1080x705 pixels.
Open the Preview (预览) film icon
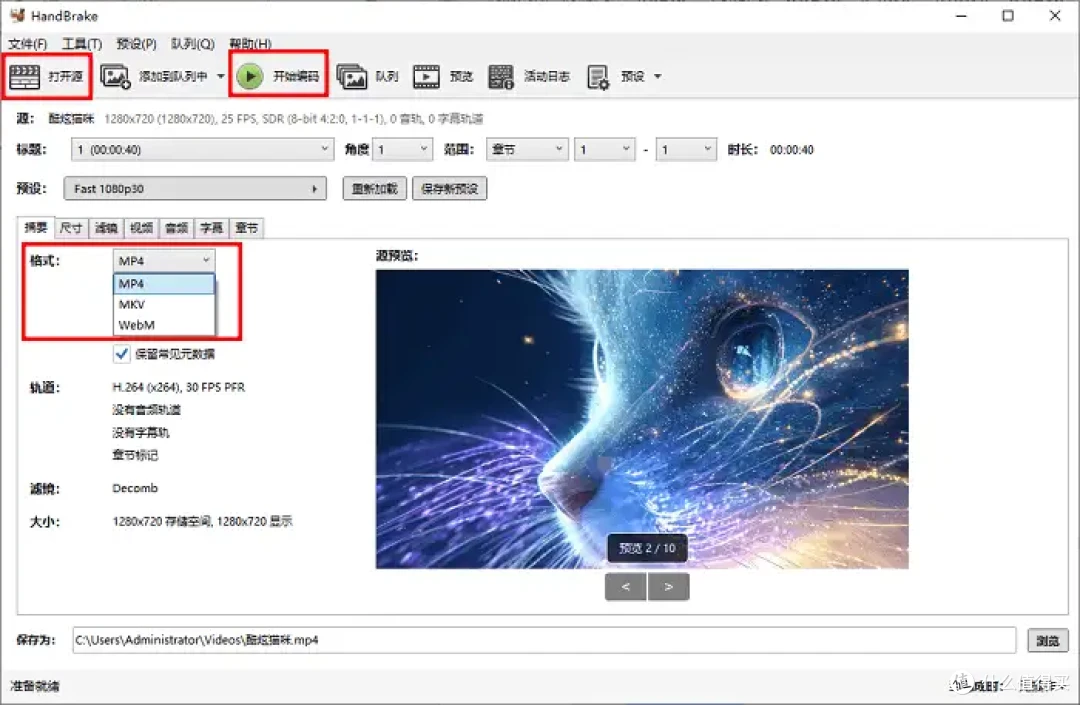tap(426, 76)
